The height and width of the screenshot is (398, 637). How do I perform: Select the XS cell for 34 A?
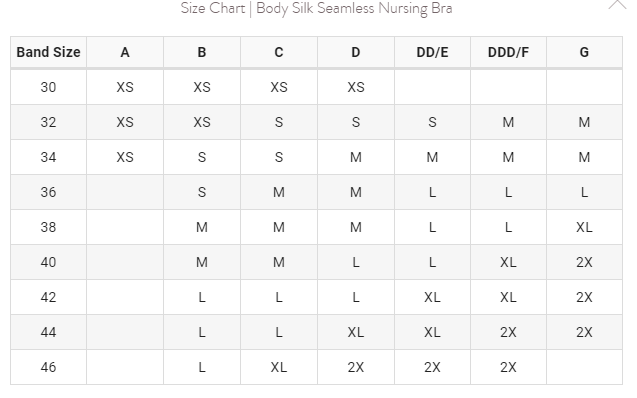(125, 157)
